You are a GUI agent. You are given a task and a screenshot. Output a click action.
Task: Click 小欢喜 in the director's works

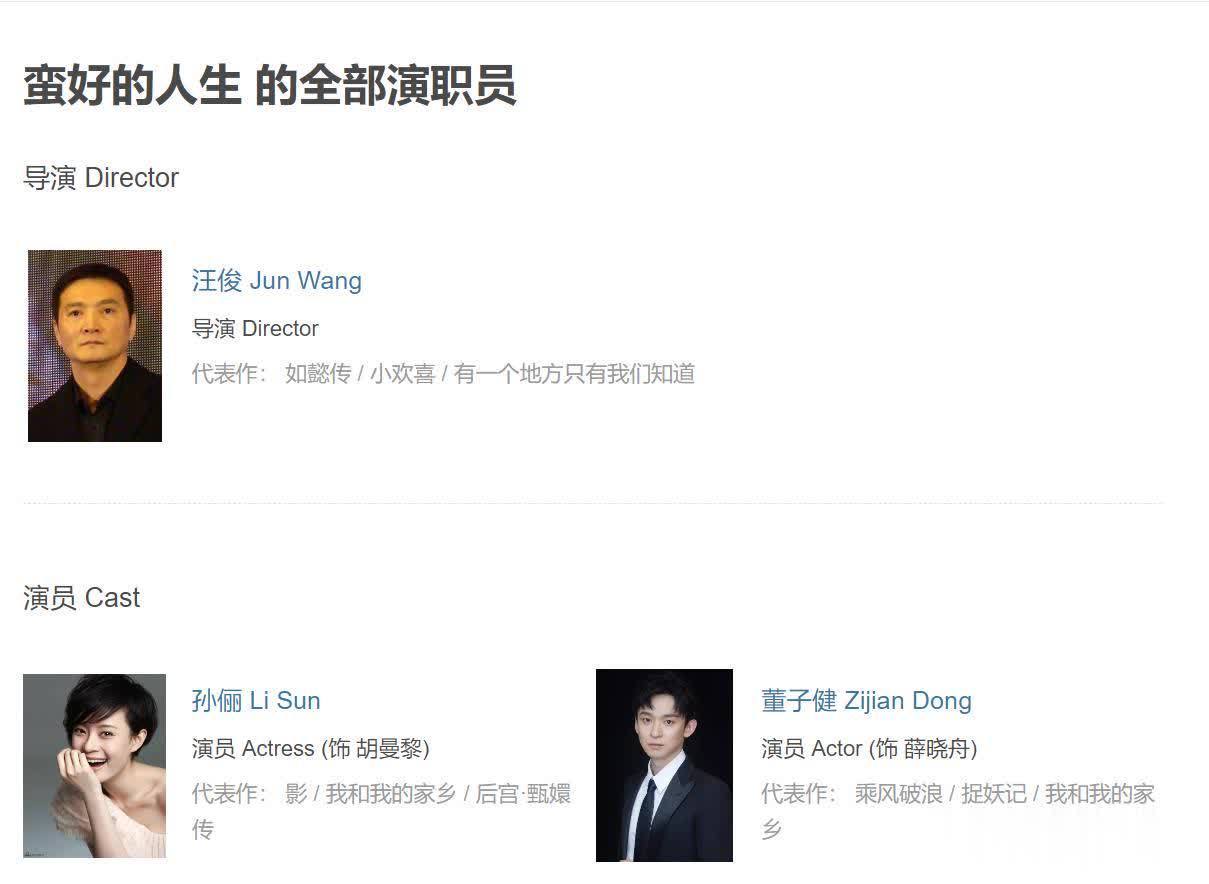coord(403,374)
